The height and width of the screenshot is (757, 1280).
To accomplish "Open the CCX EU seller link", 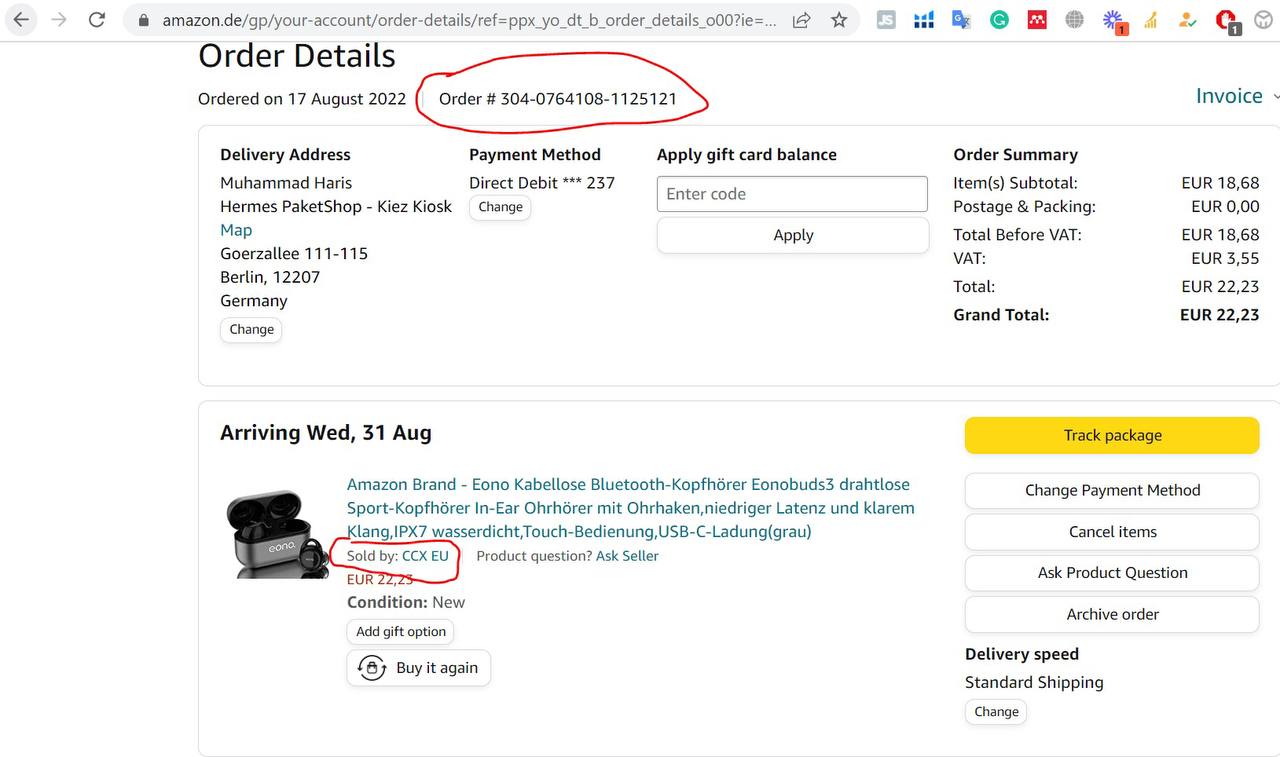I will coord(425,556).
